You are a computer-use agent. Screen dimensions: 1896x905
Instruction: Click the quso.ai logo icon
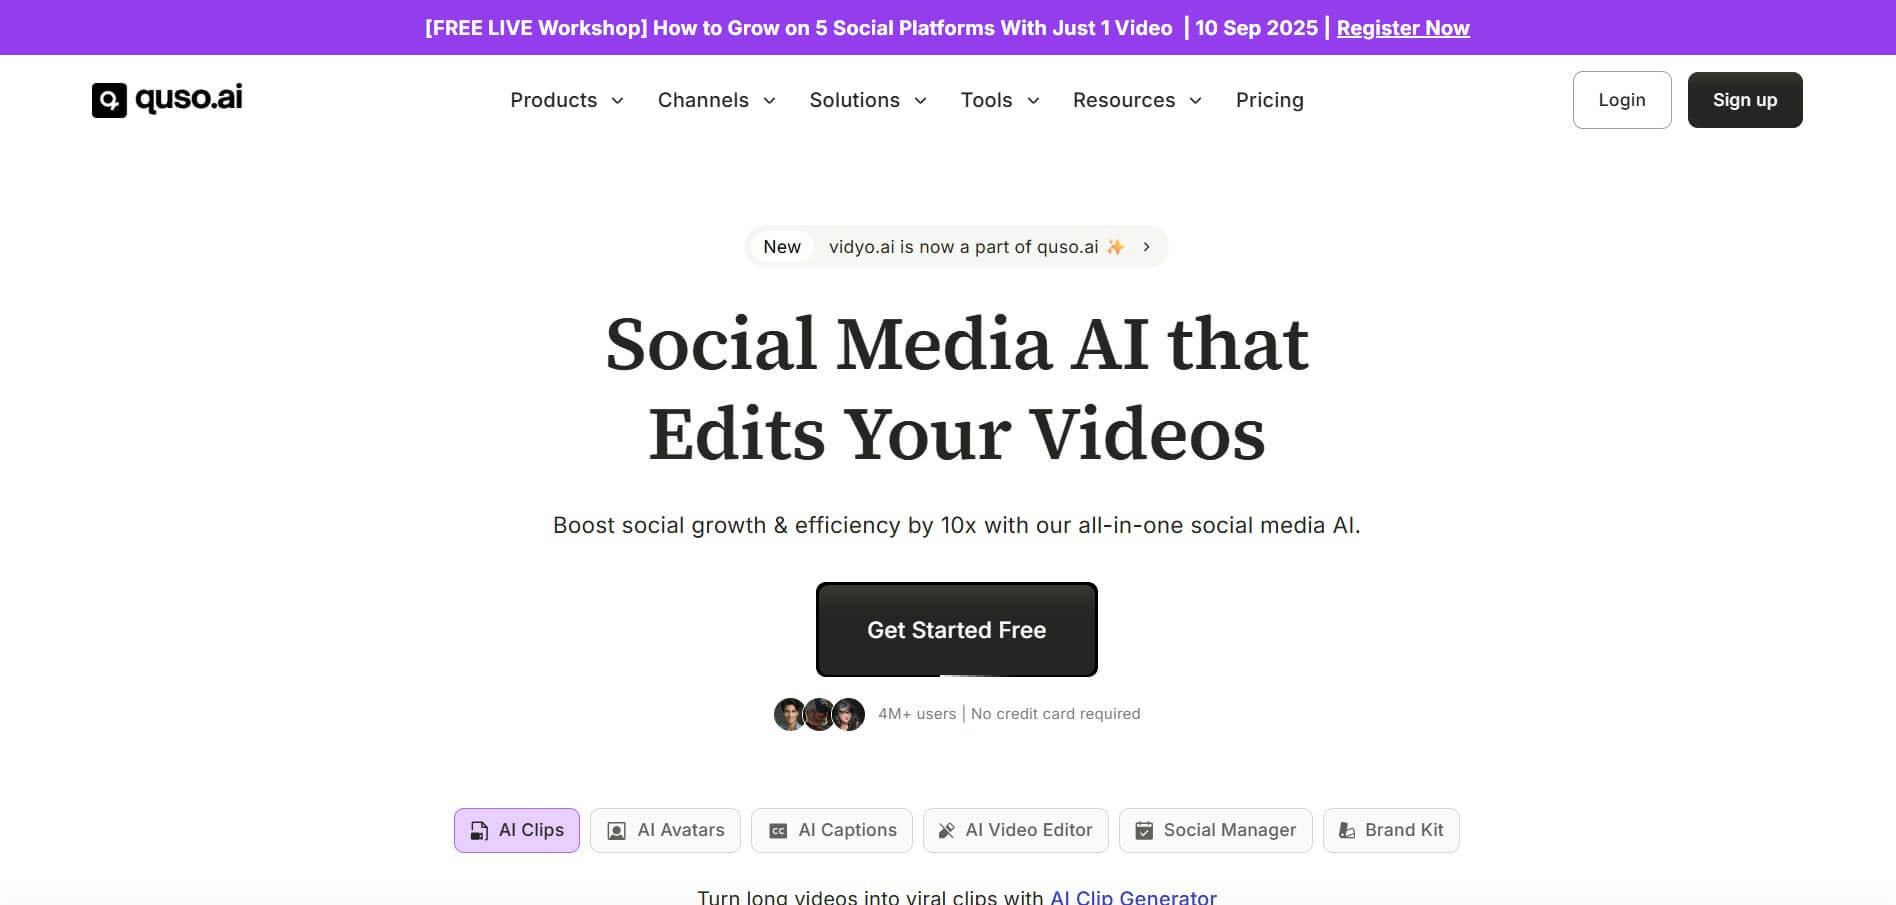[109, 100]
